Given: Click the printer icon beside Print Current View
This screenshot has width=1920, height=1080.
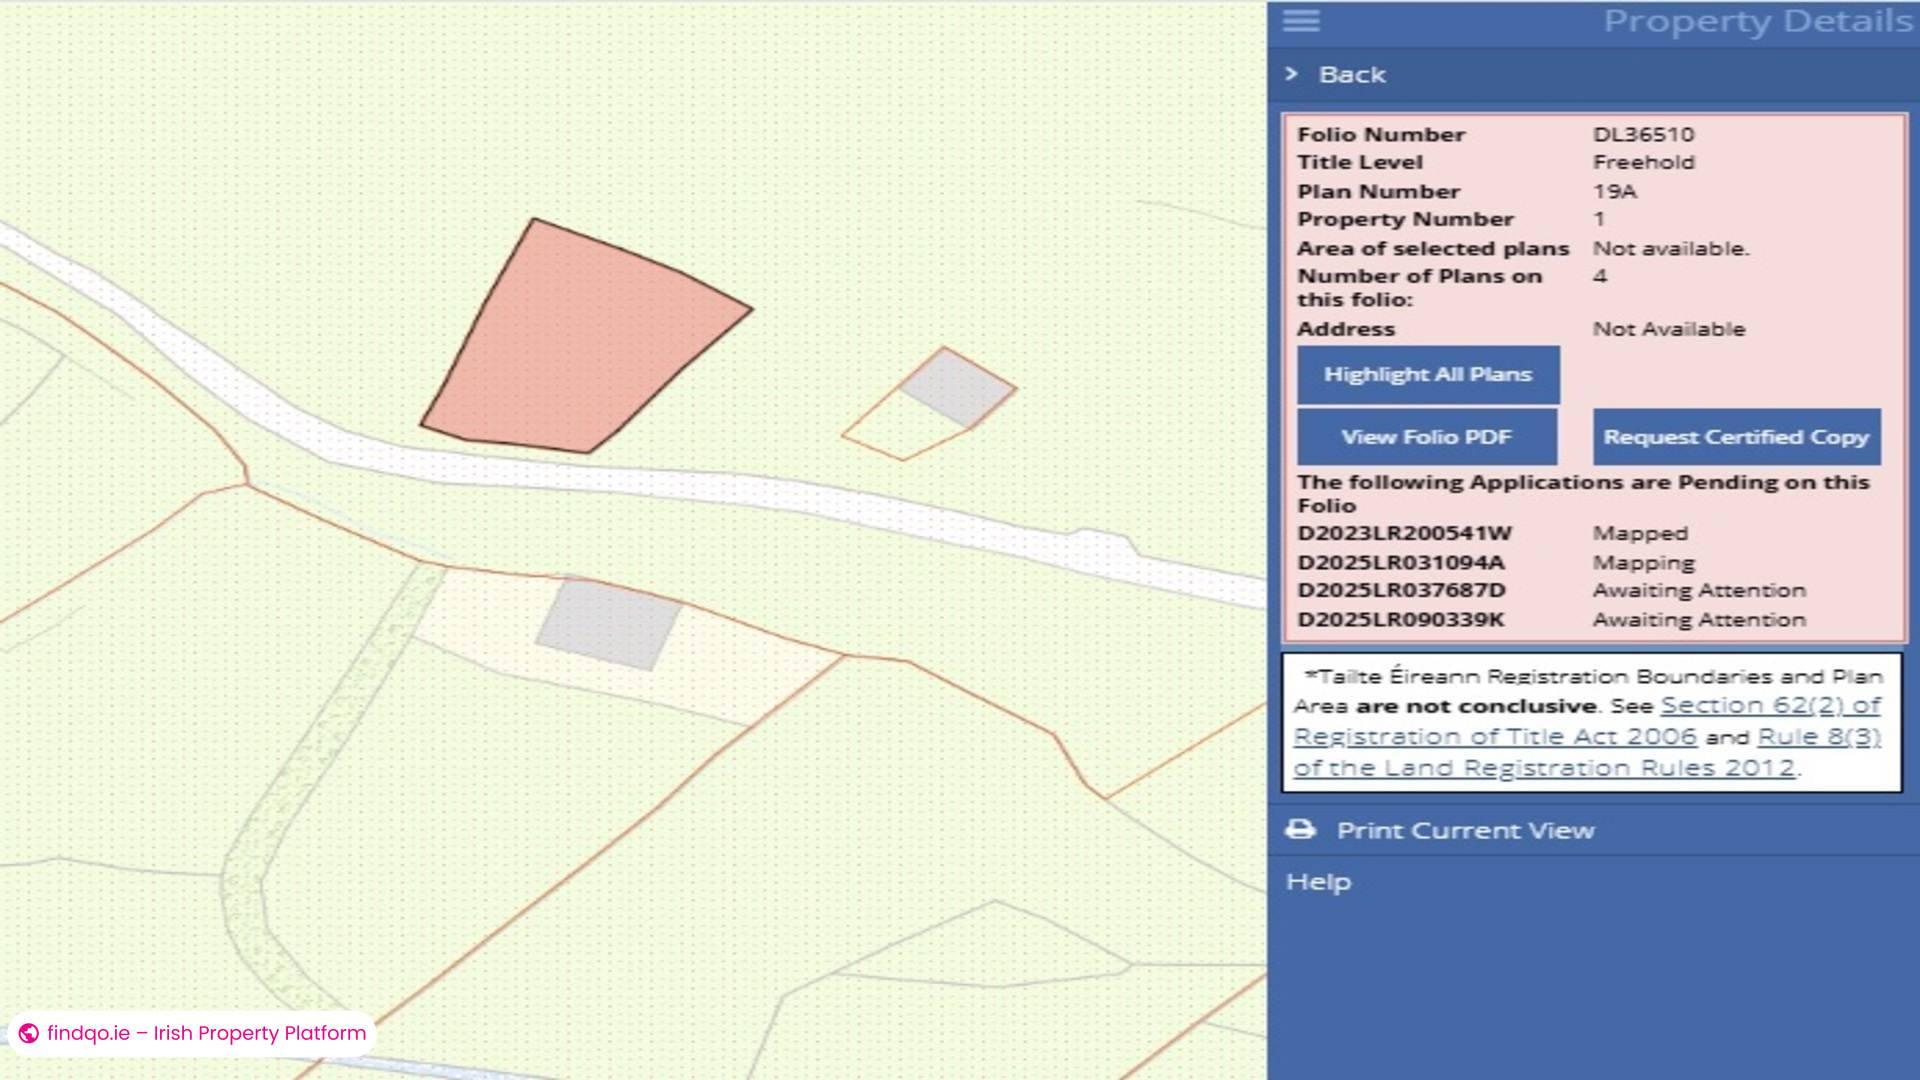Looking at the screenshot, I should click(1301, 828).
